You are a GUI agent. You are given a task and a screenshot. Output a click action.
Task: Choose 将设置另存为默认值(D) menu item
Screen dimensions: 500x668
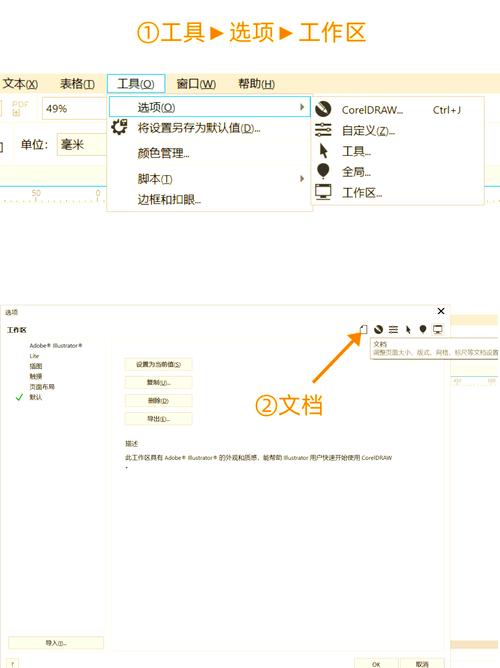(198, 128)
